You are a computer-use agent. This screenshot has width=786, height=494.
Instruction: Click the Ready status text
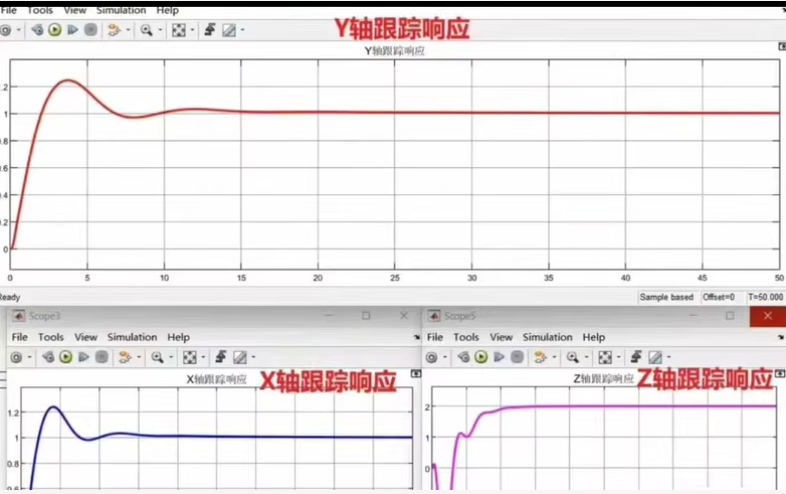(x=10, y=297)
